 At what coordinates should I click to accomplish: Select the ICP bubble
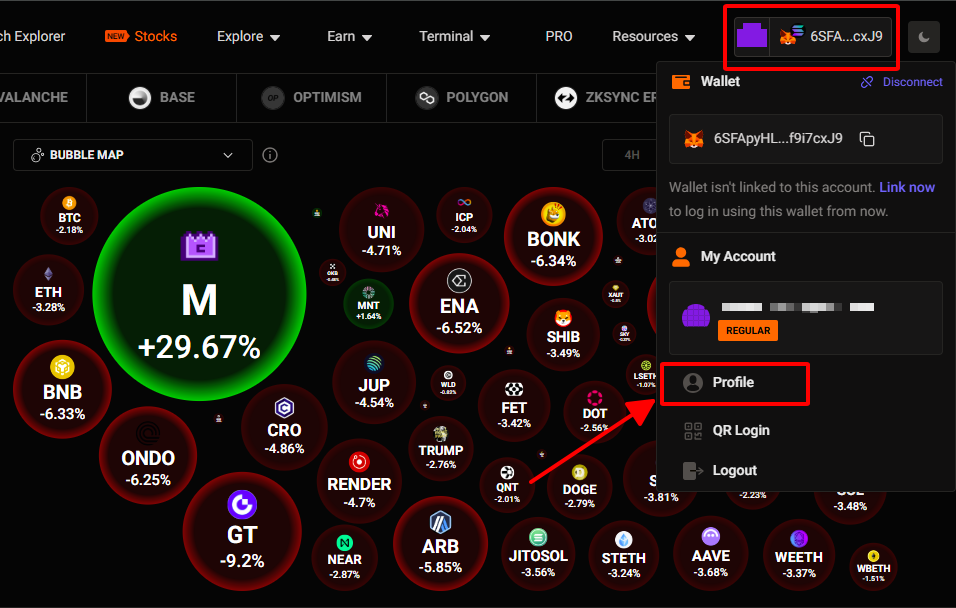click(x=464, y=215)
